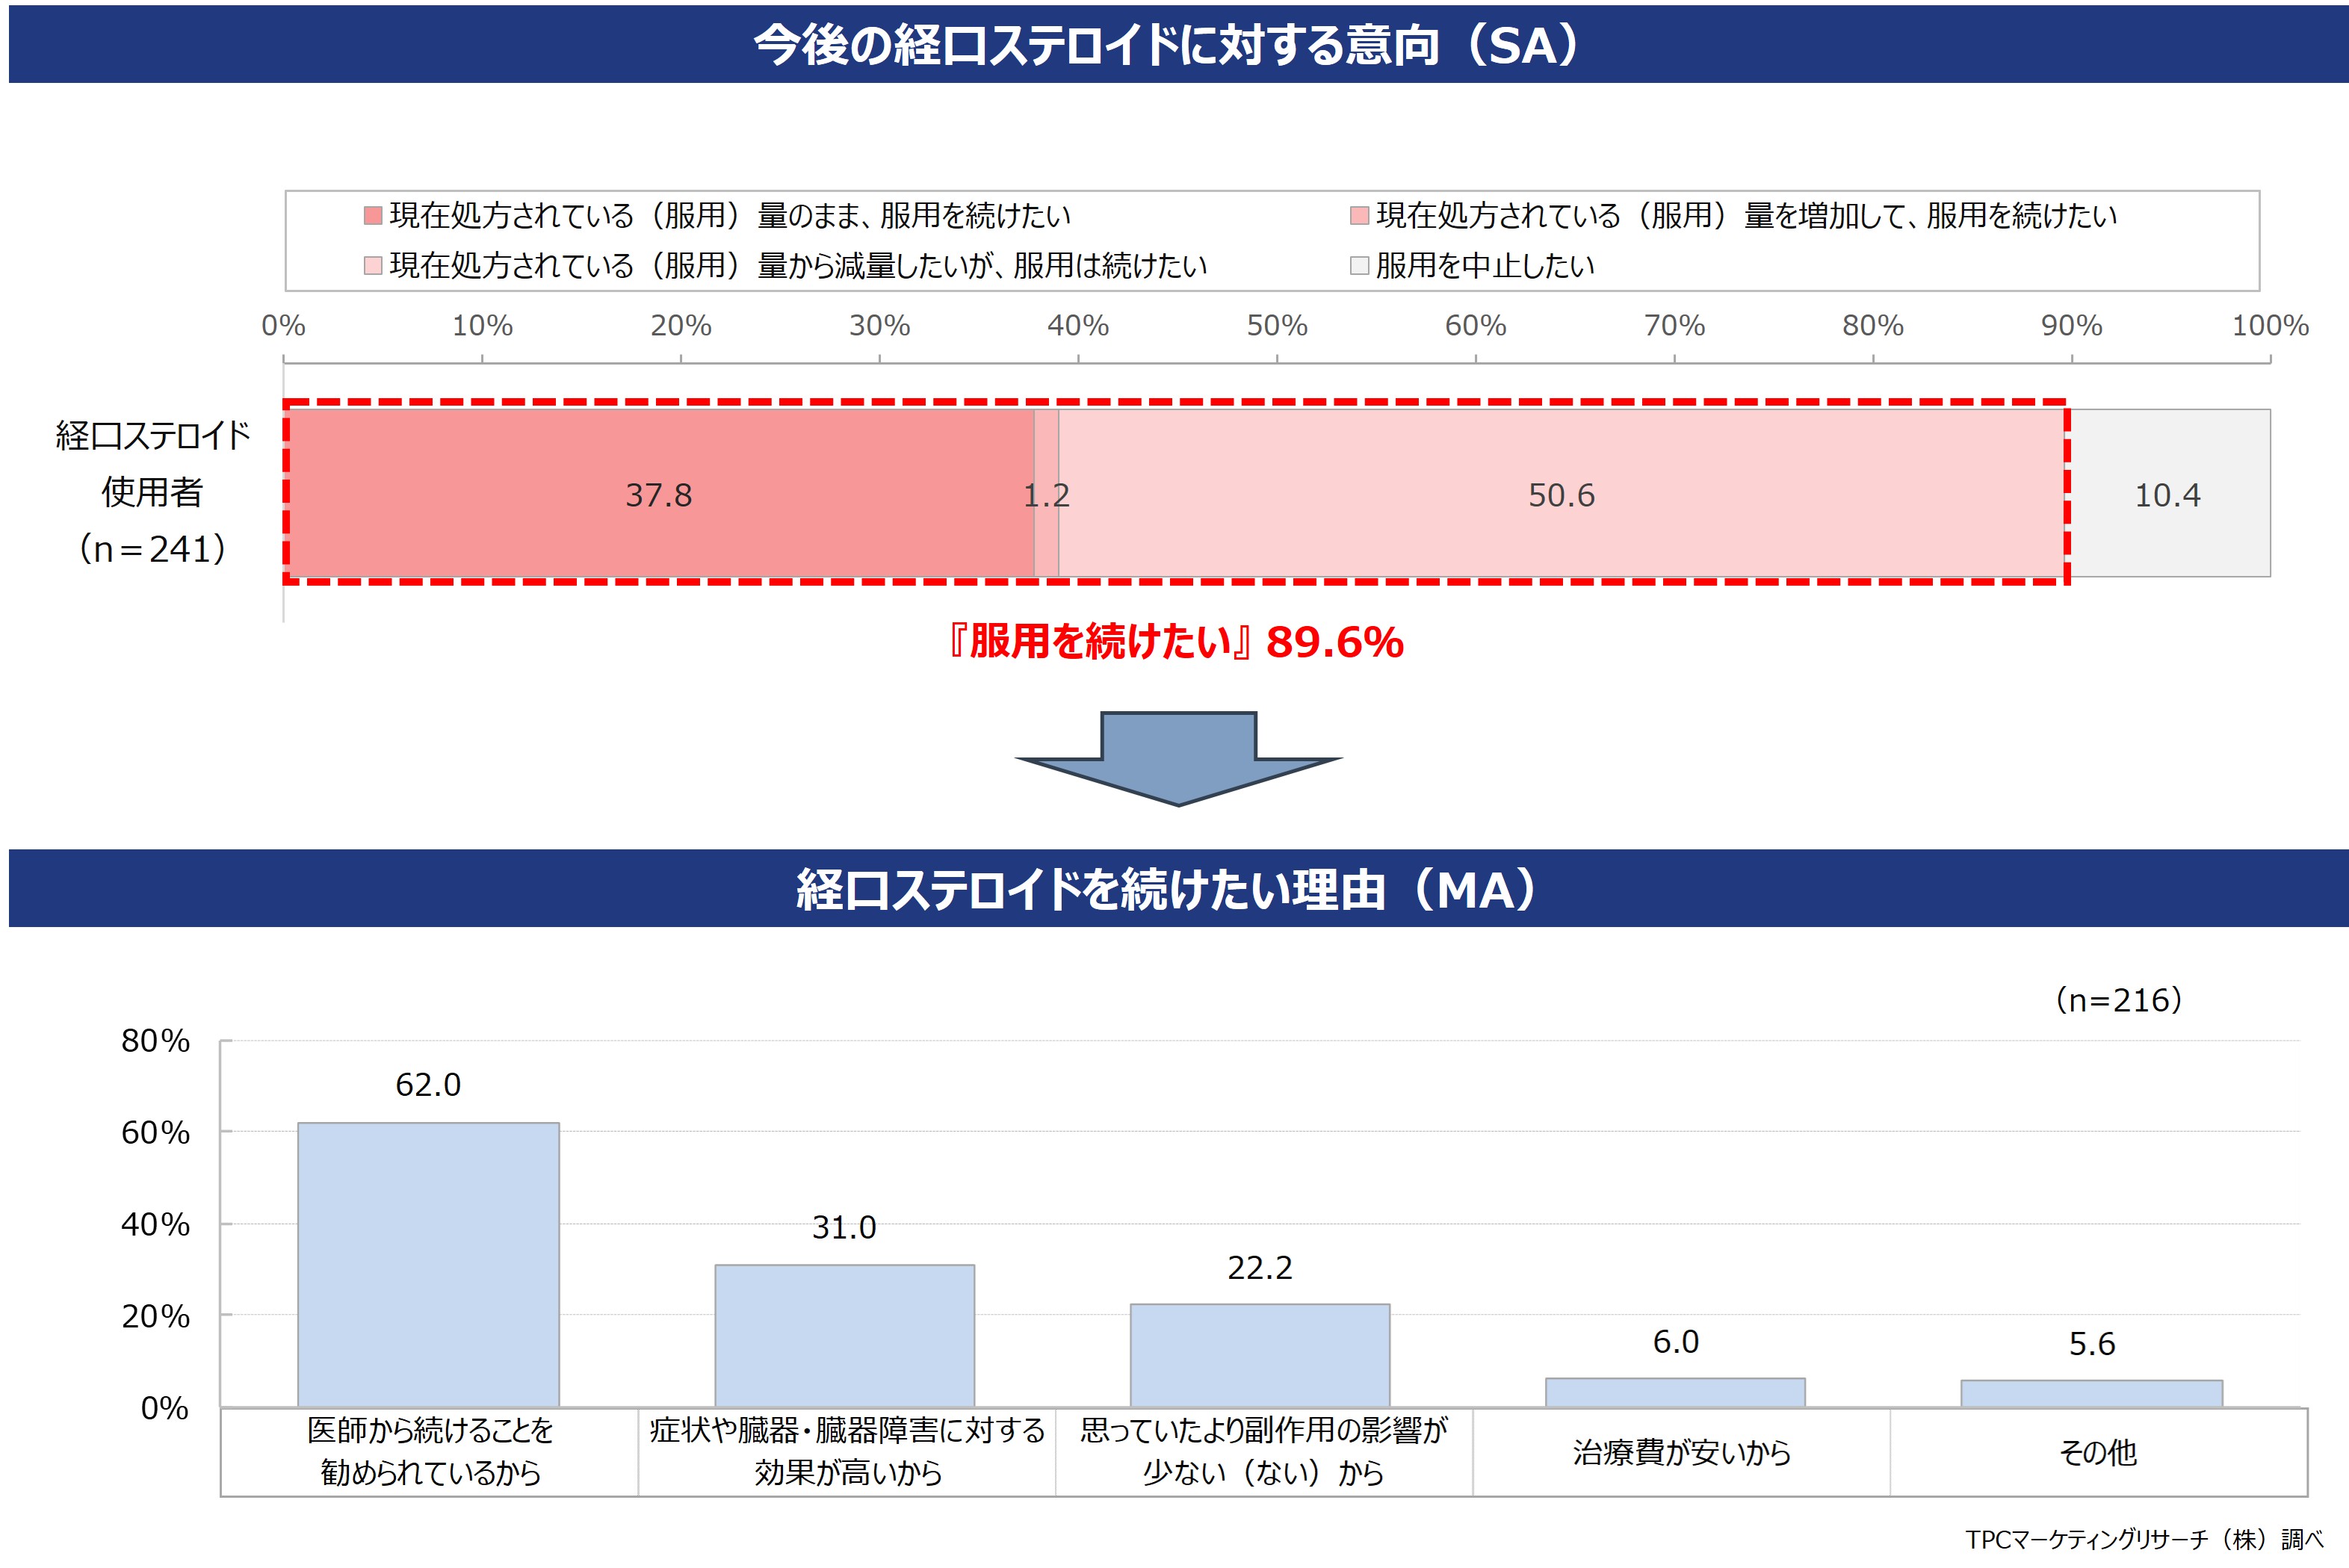Click the 6.0 bar for 治療費が安いから

coord(1675,1392)
